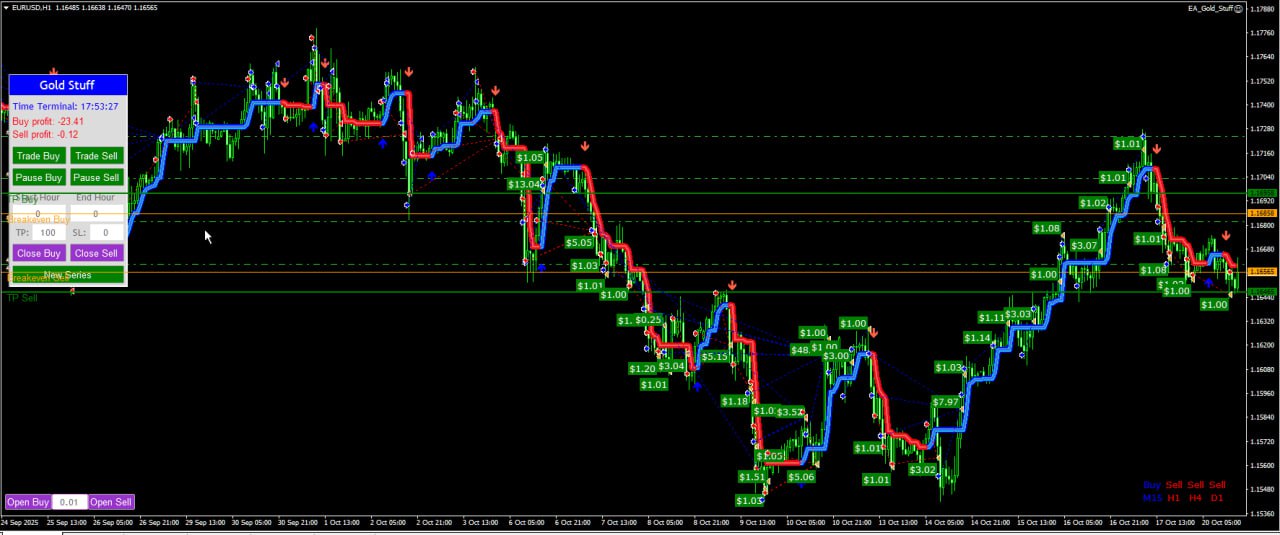Select the TP value field showing 100
This screenshot has height=535, width=1280.
(48, 232)
